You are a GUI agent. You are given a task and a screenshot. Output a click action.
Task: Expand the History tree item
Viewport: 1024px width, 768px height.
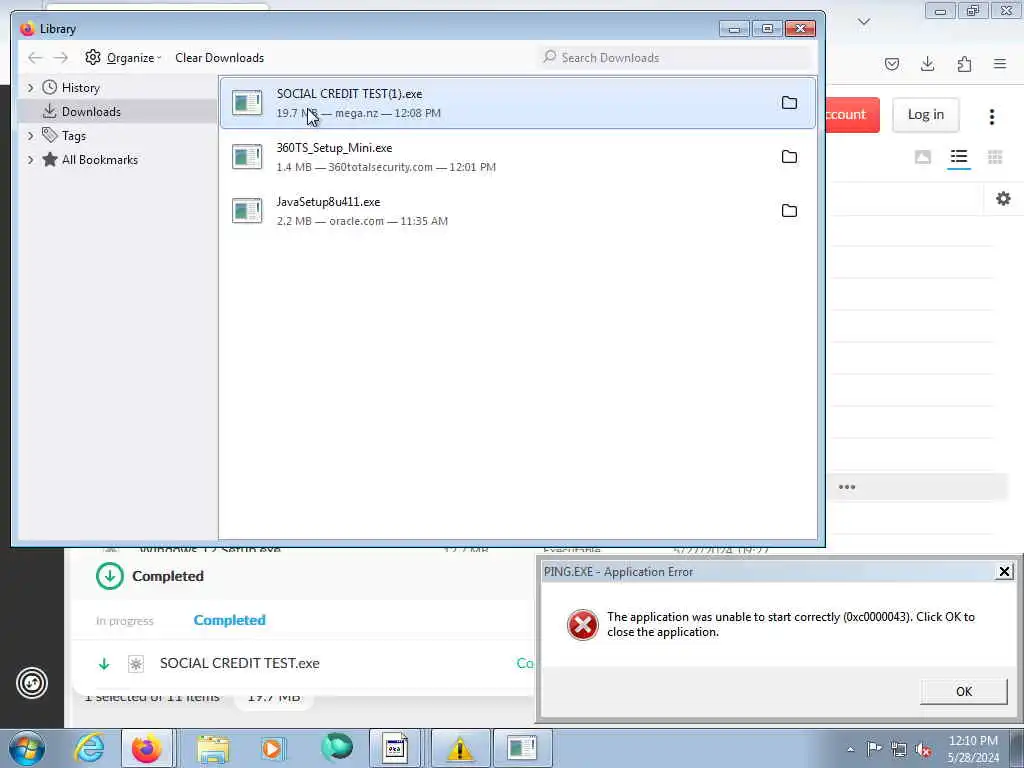pyautogui.click(x=30, y=88)
